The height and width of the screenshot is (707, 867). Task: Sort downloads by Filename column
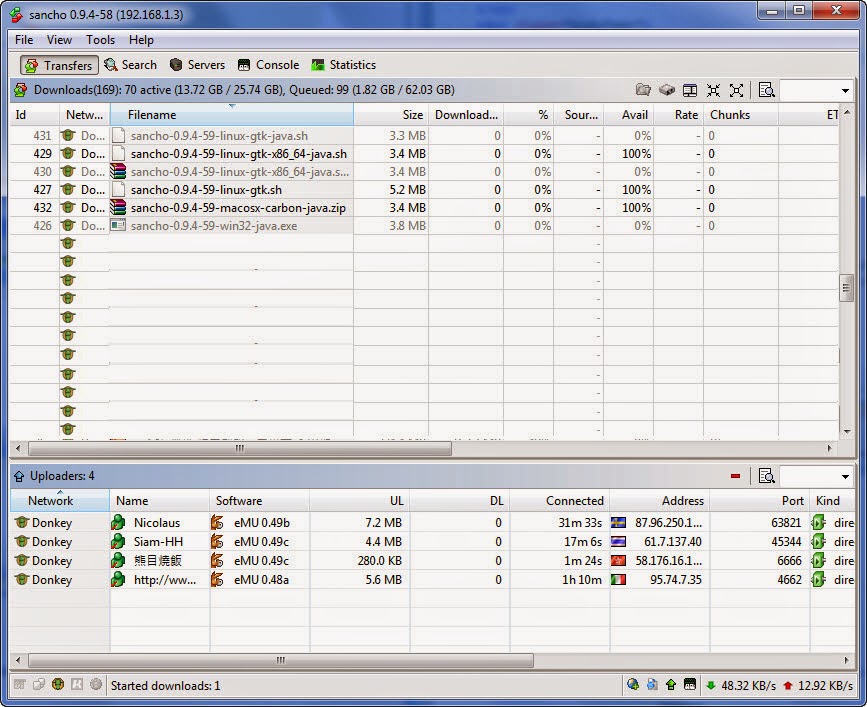(232, 114)
